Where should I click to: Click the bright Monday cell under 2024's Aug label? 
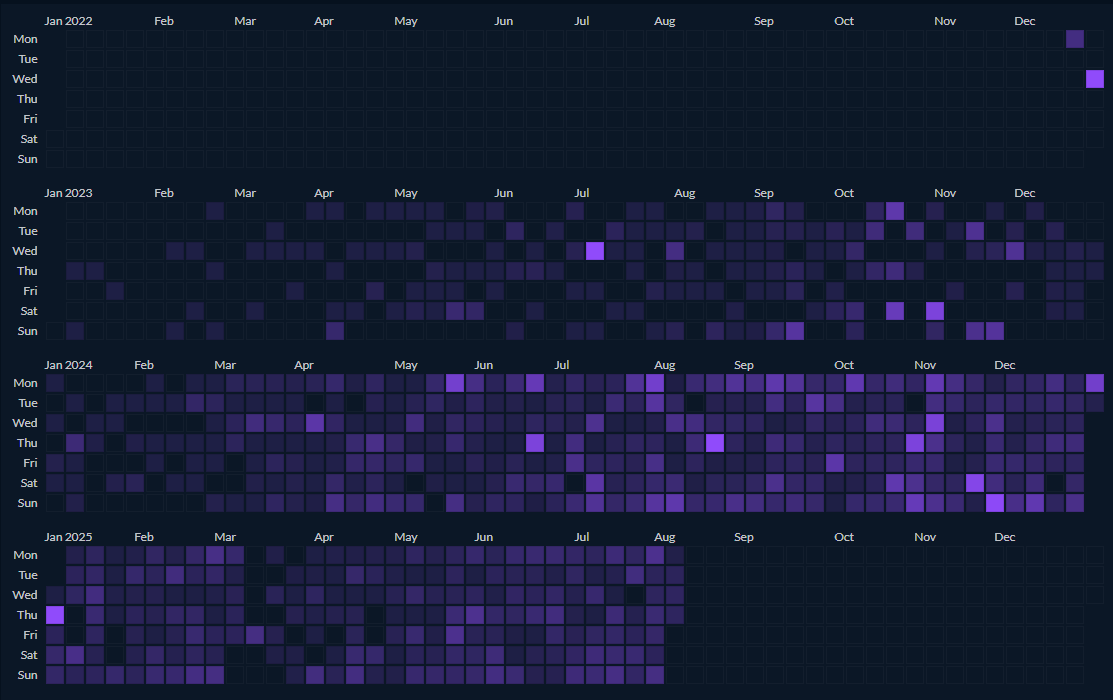click(655, 383)
